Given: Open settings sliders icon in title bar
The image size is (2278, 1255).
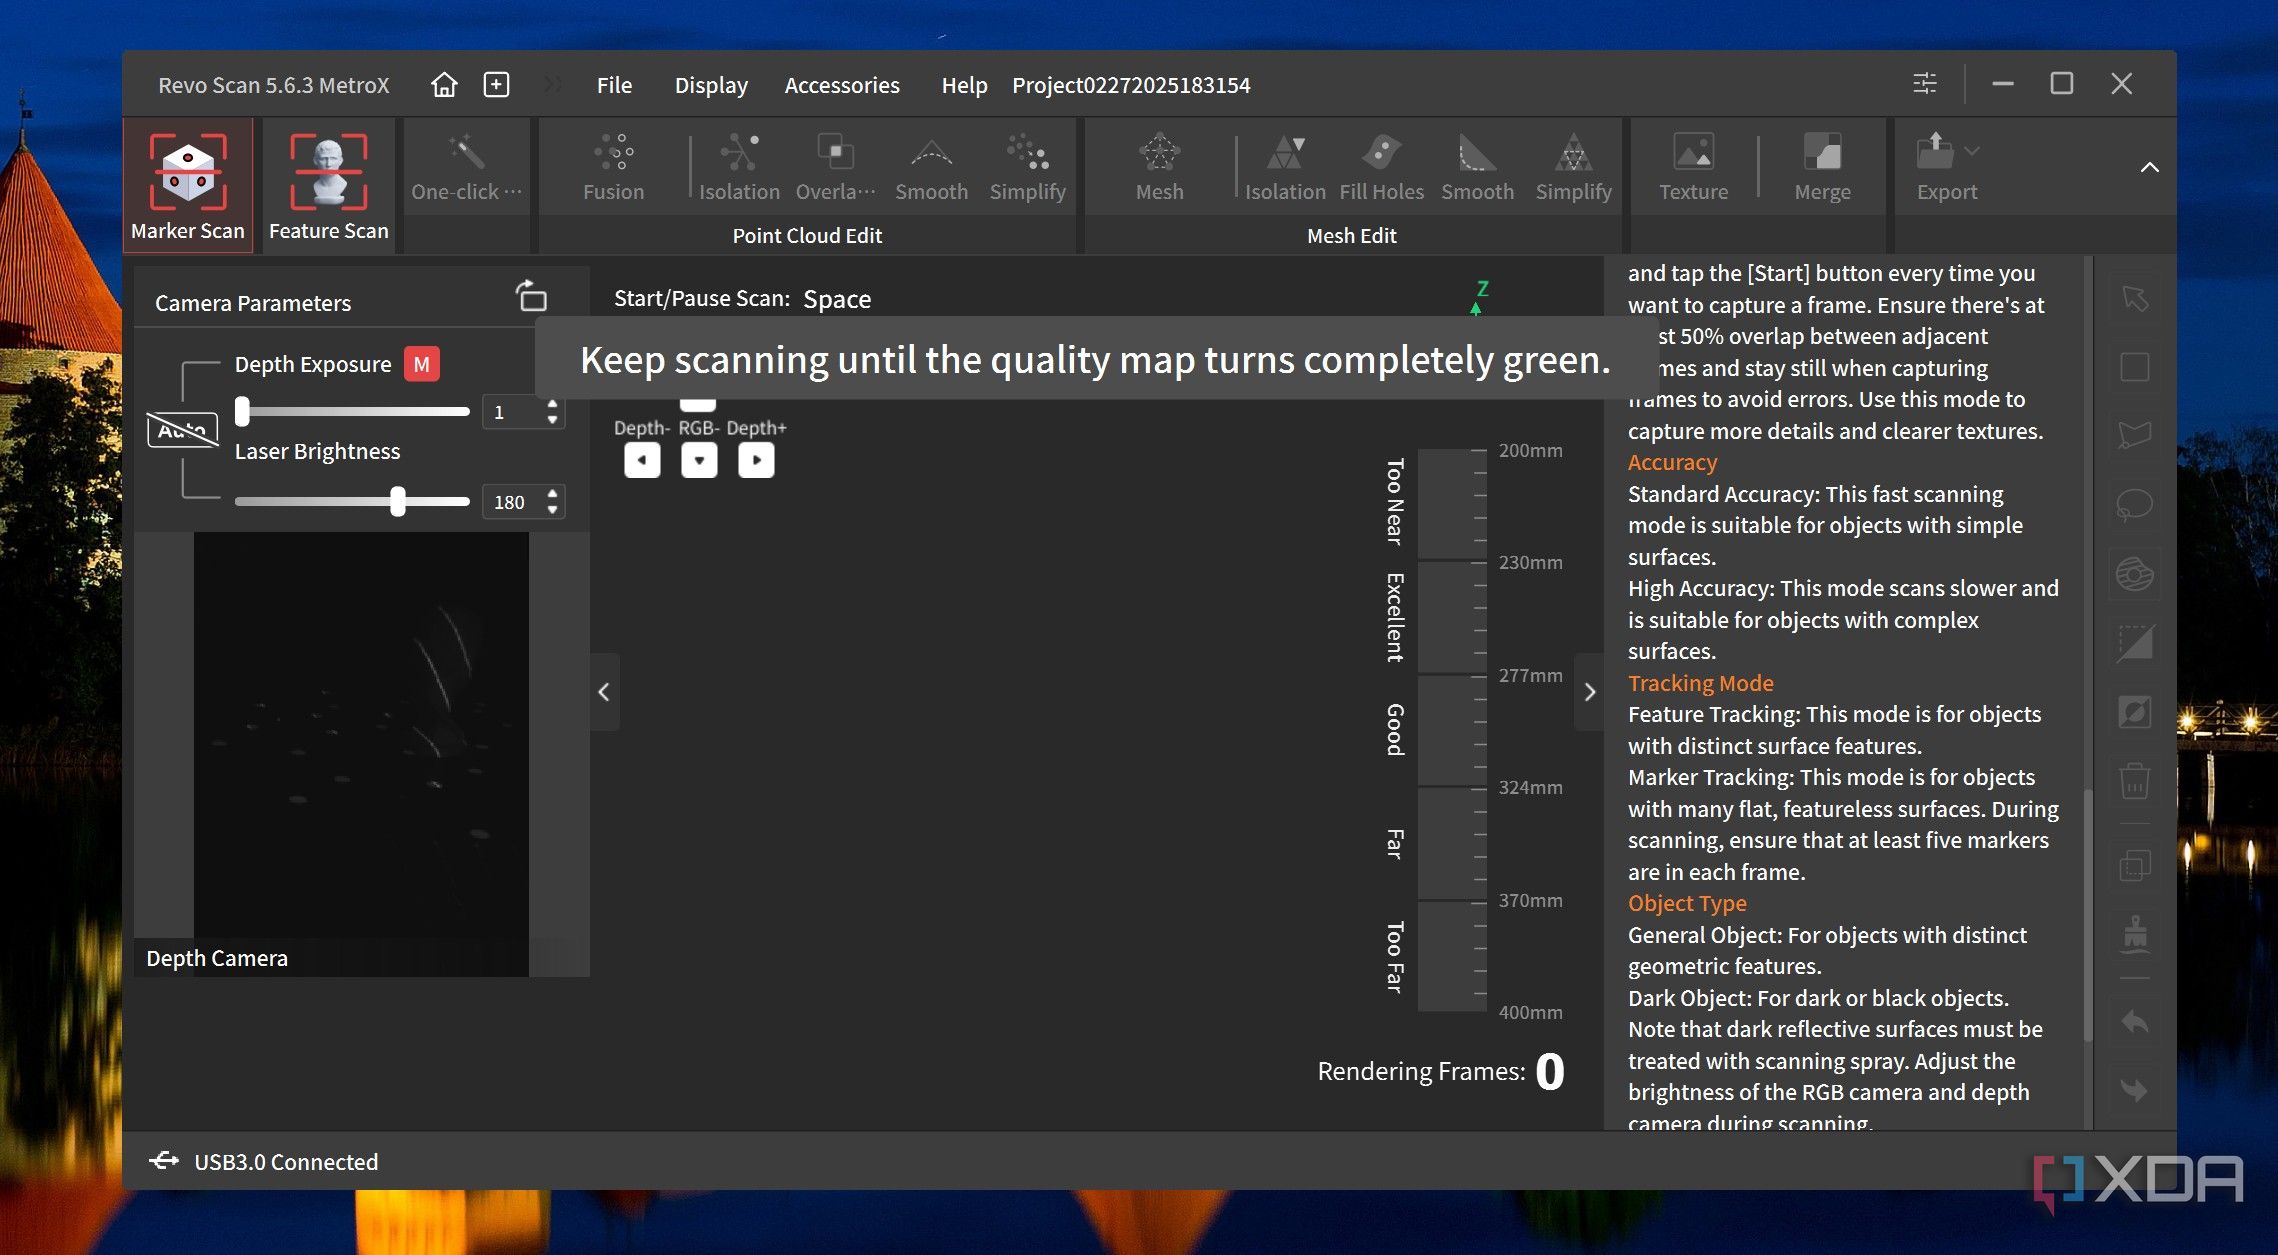Looking at the screenshot, I should tap(1925, 84).
